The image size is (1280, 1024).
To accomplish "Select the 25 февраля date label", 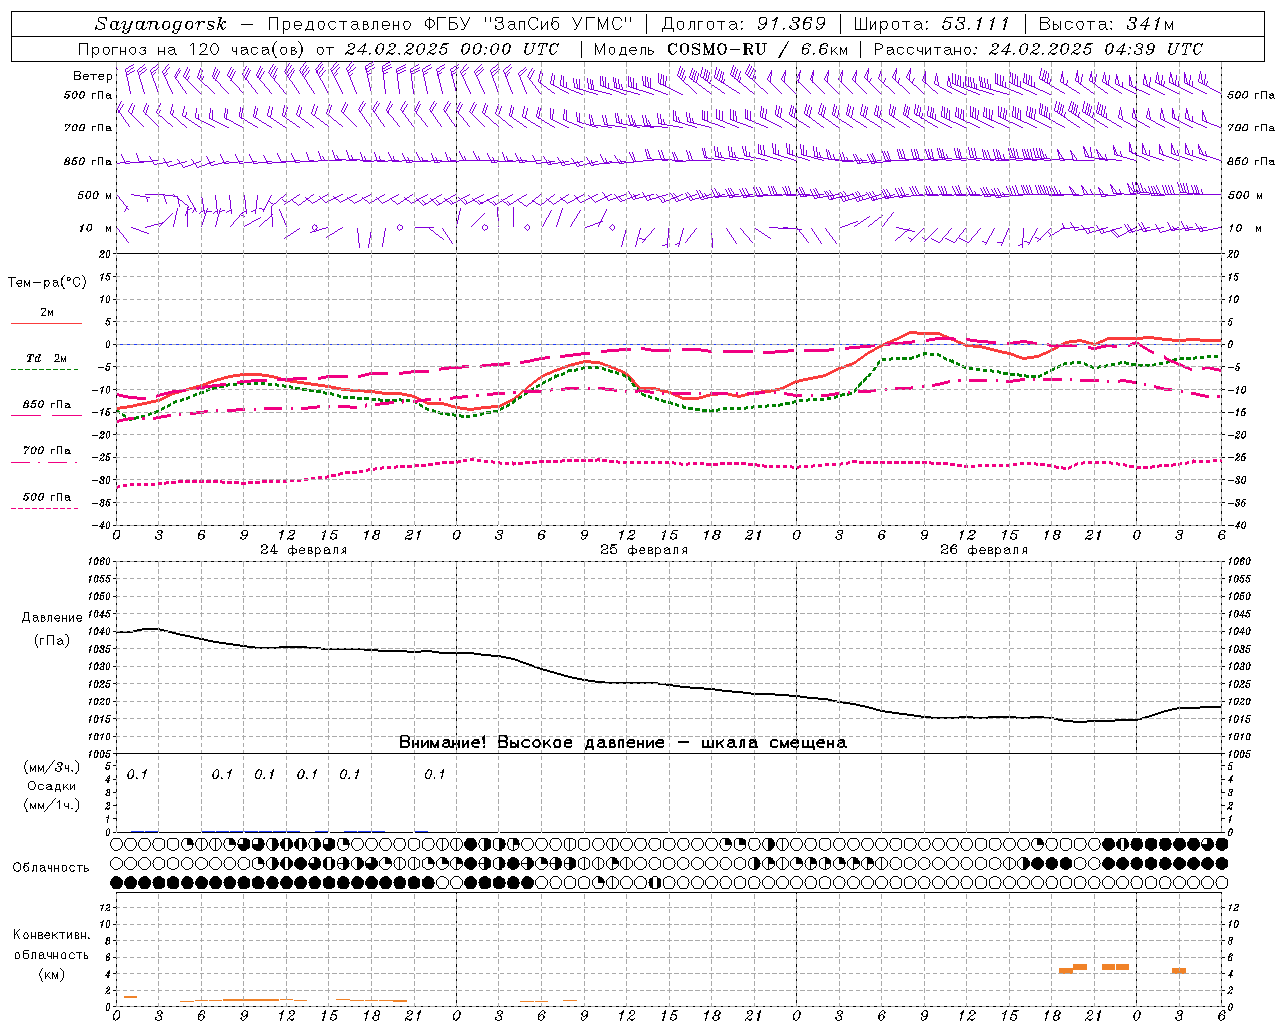I will pyautogui.click(x=643, y=550).
